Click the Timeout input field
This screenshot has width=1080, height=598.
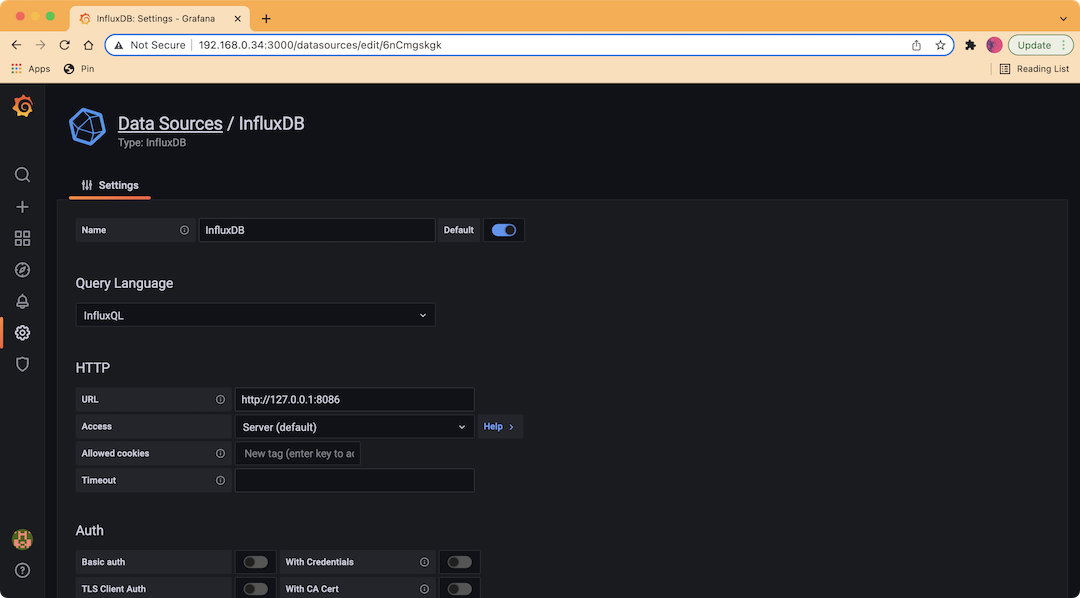(x=354, y=480)
